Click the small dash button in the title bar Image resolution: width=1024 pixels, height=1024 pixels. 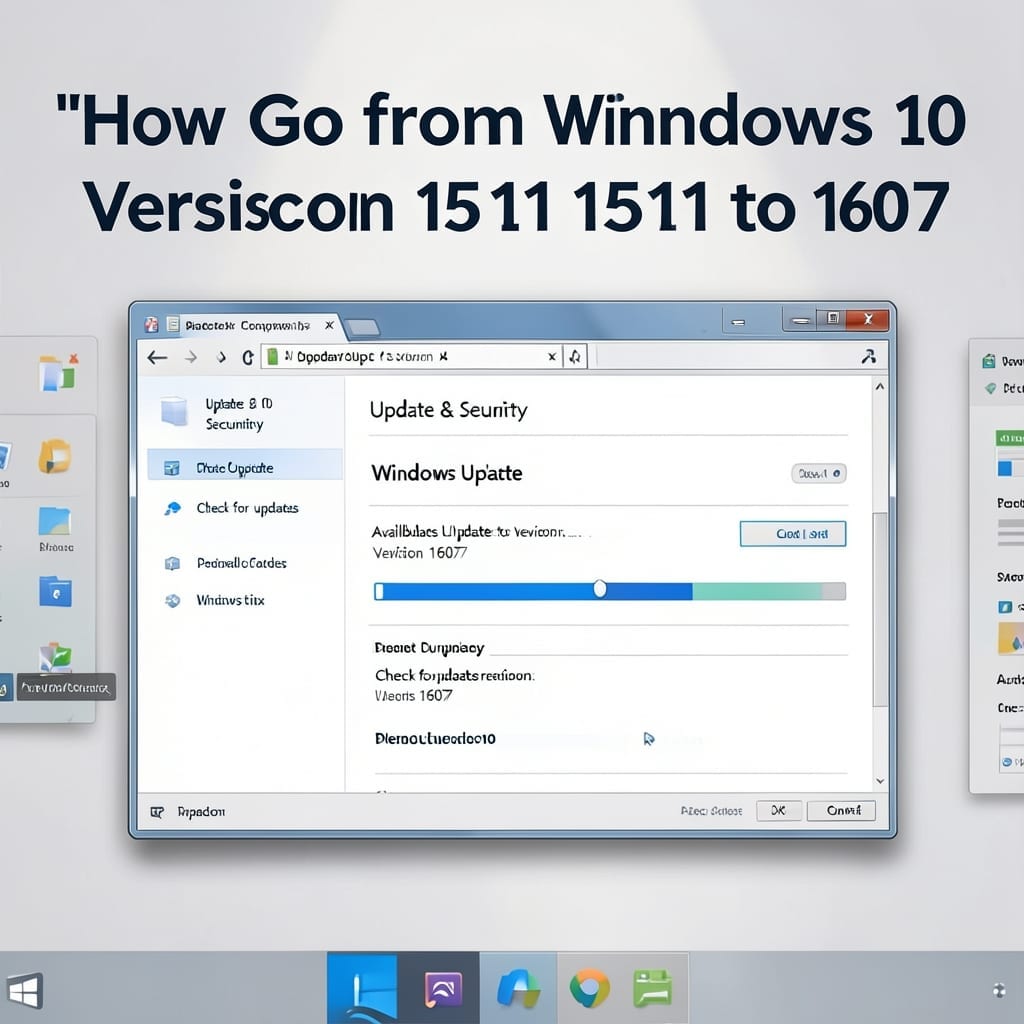click(x=739, y=322)
